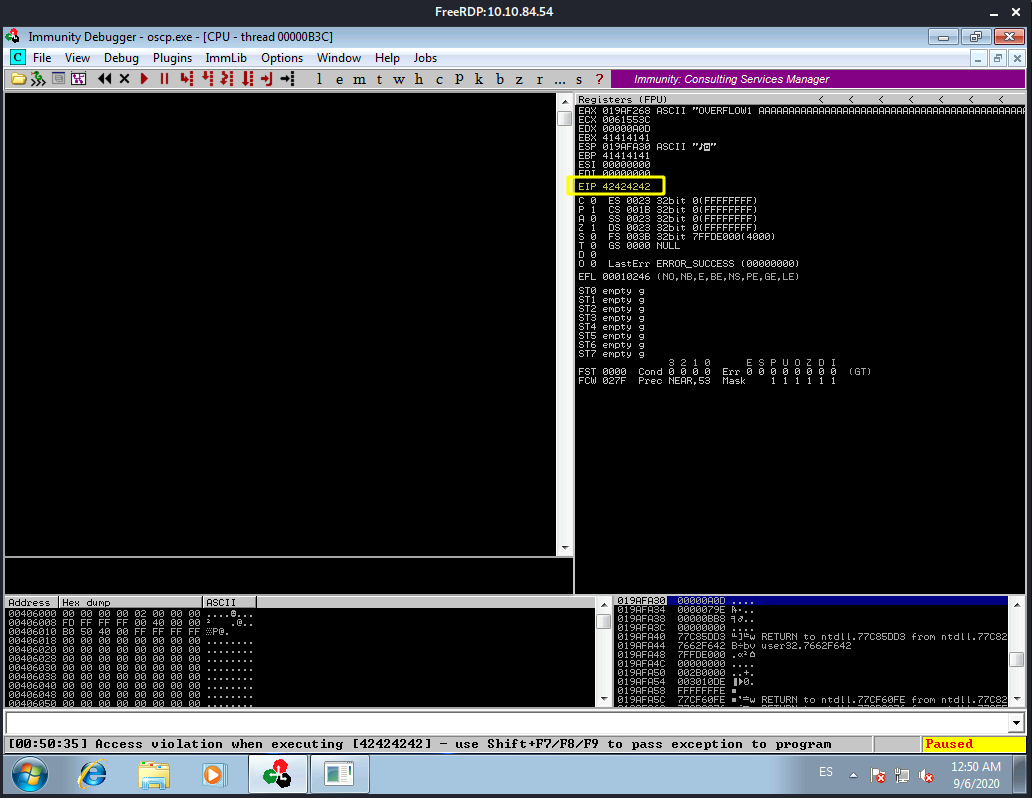The height and width of the screenshot is (798, 1032).
Task: Restart program with the rewind icon
Action: (x=104, y=79)
